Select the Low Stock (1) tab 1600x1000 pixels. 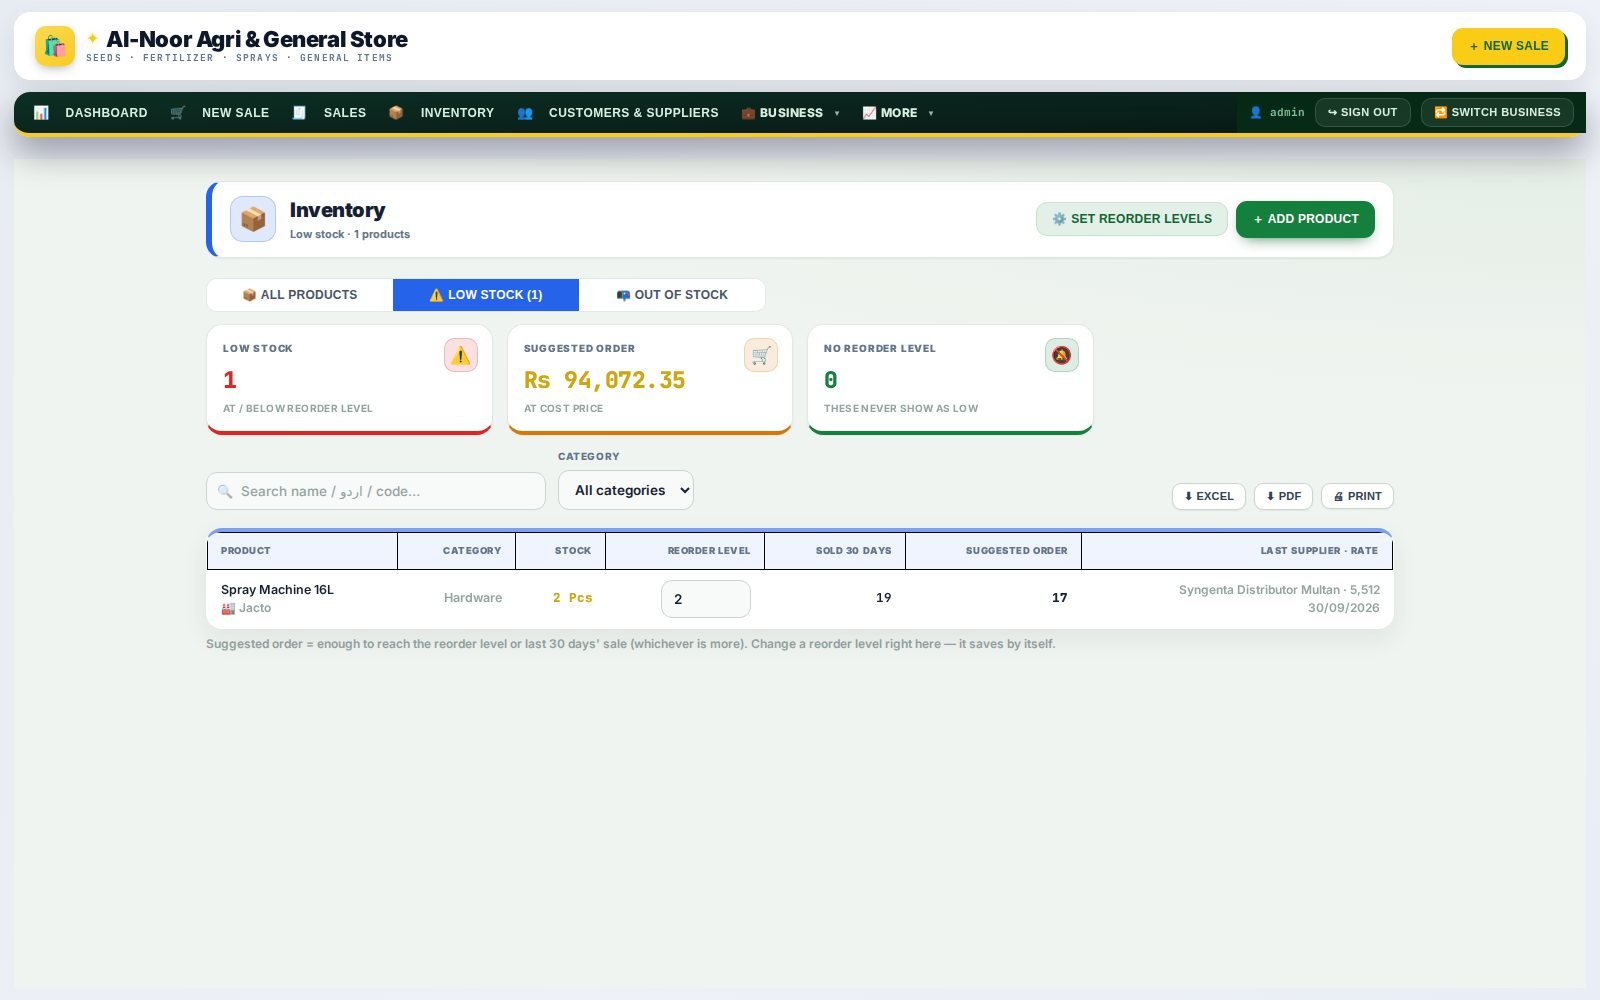click(x=486, y=295)
